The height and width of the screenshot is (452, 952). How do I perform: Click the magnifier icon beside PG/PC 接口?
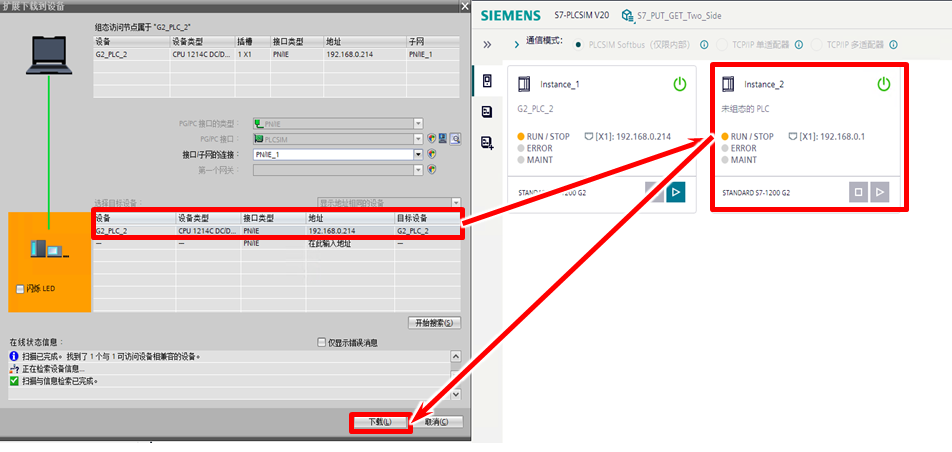[x=455, y=139]
